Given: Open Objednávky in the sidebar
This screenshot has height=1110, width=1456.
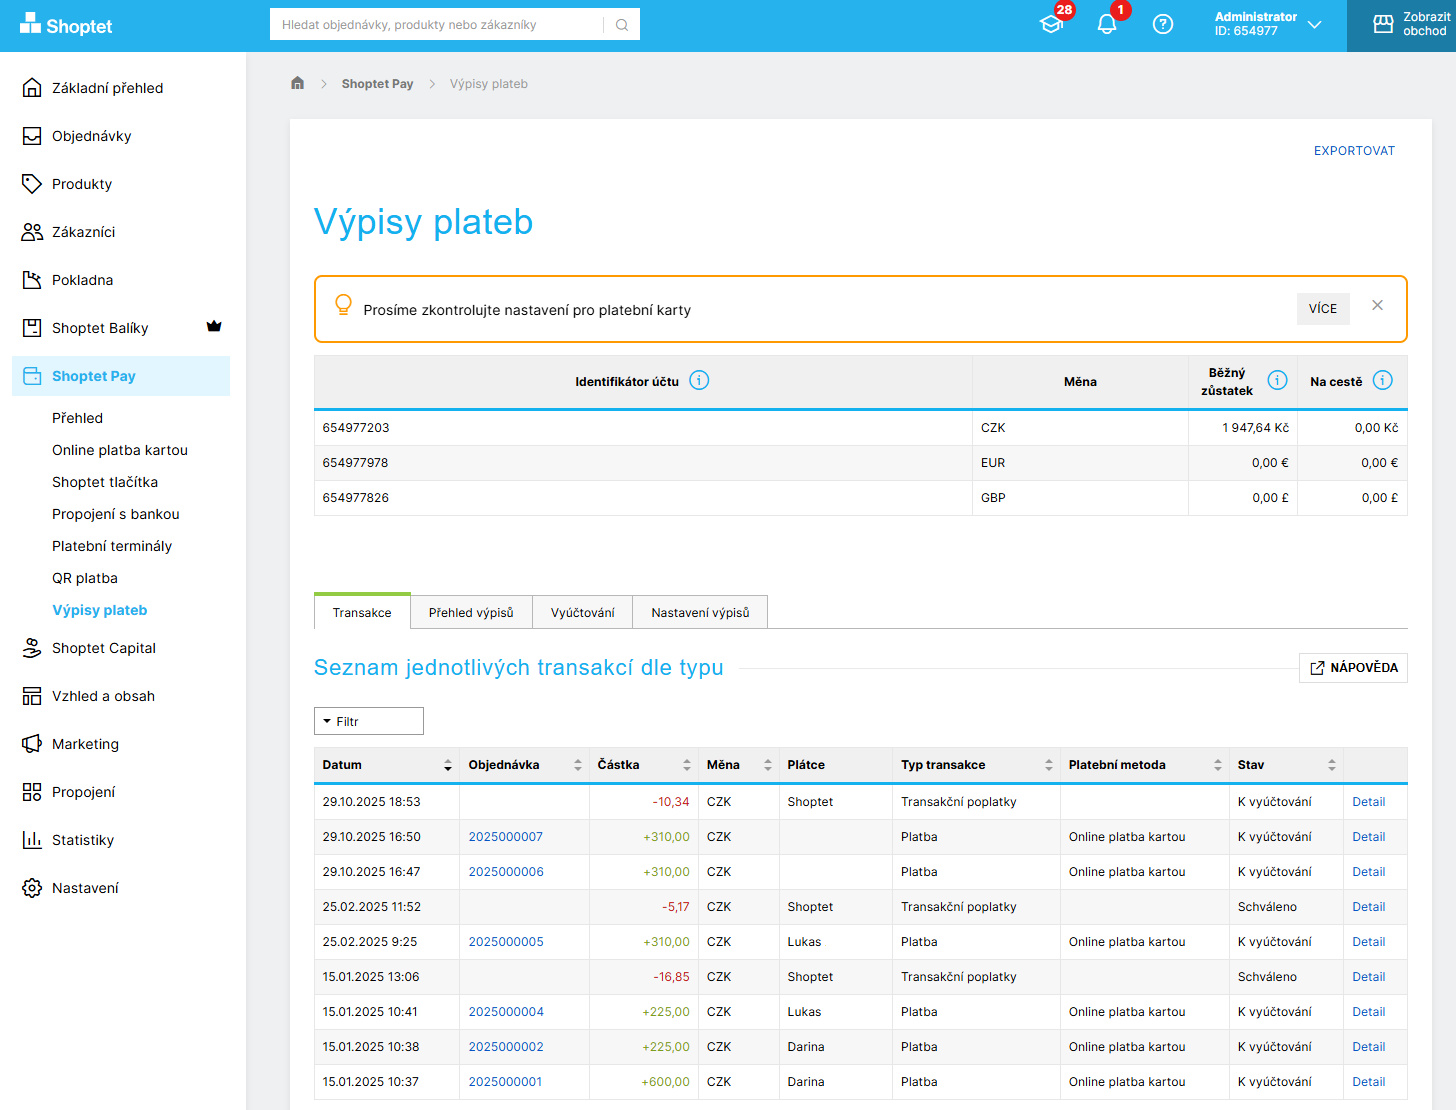Looking at the screenshot, I should [91, 136].
